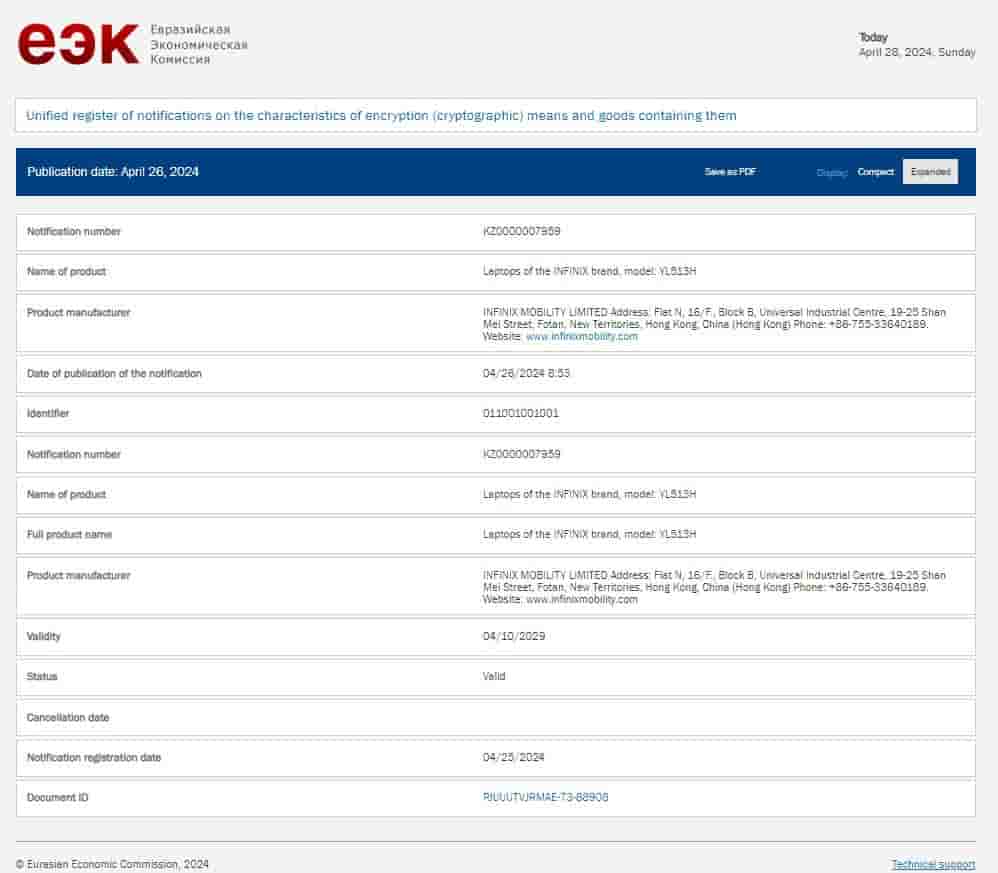Click the Technical support link
This screenshot has width=998, height=873.
(x=933, y=864)
